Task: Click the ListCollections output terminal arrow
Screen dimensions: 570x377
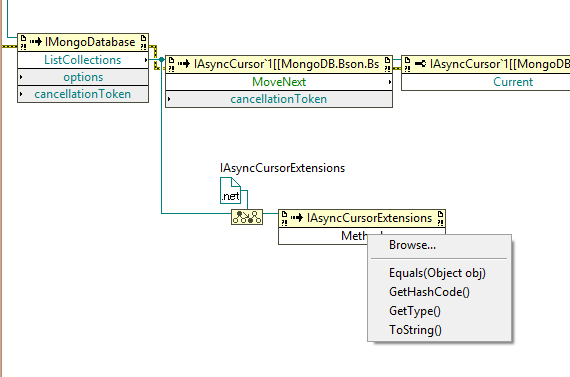Action: point(146,60)
